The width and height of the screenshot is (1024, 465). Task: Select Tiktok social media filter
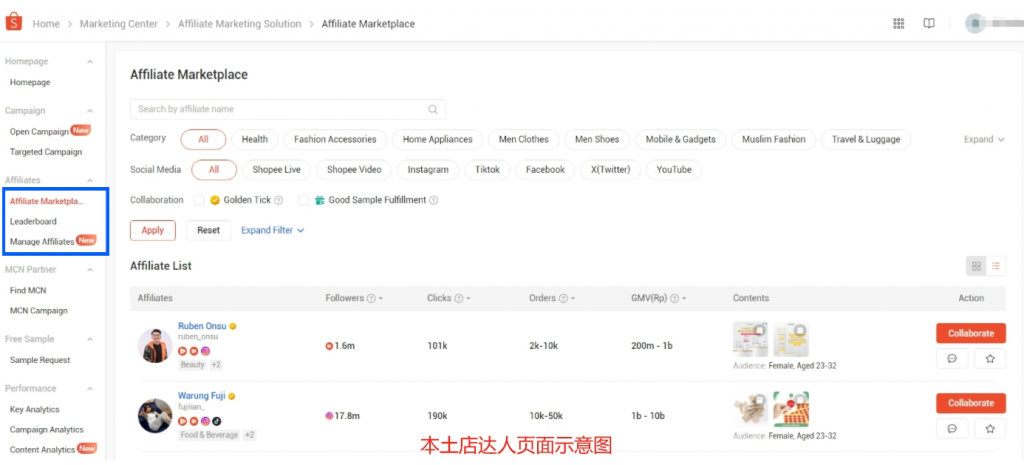coord(487,170)
